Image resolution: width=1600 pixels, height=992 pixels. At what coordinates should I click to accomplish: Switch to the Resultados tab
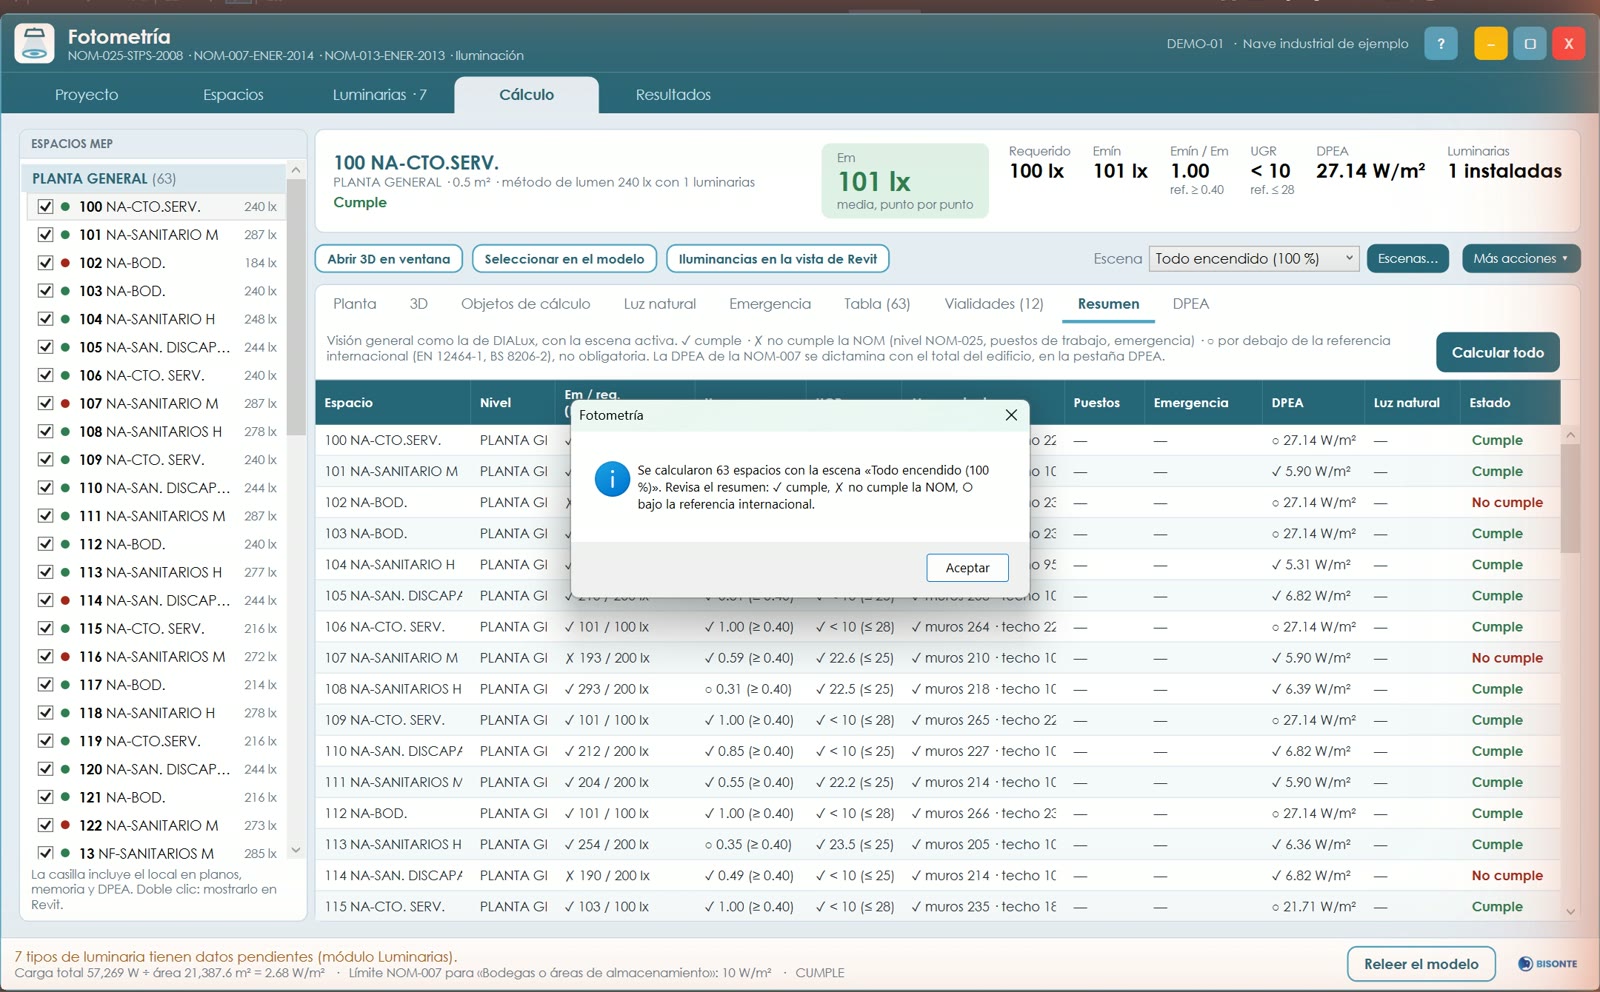coord(673,95)
